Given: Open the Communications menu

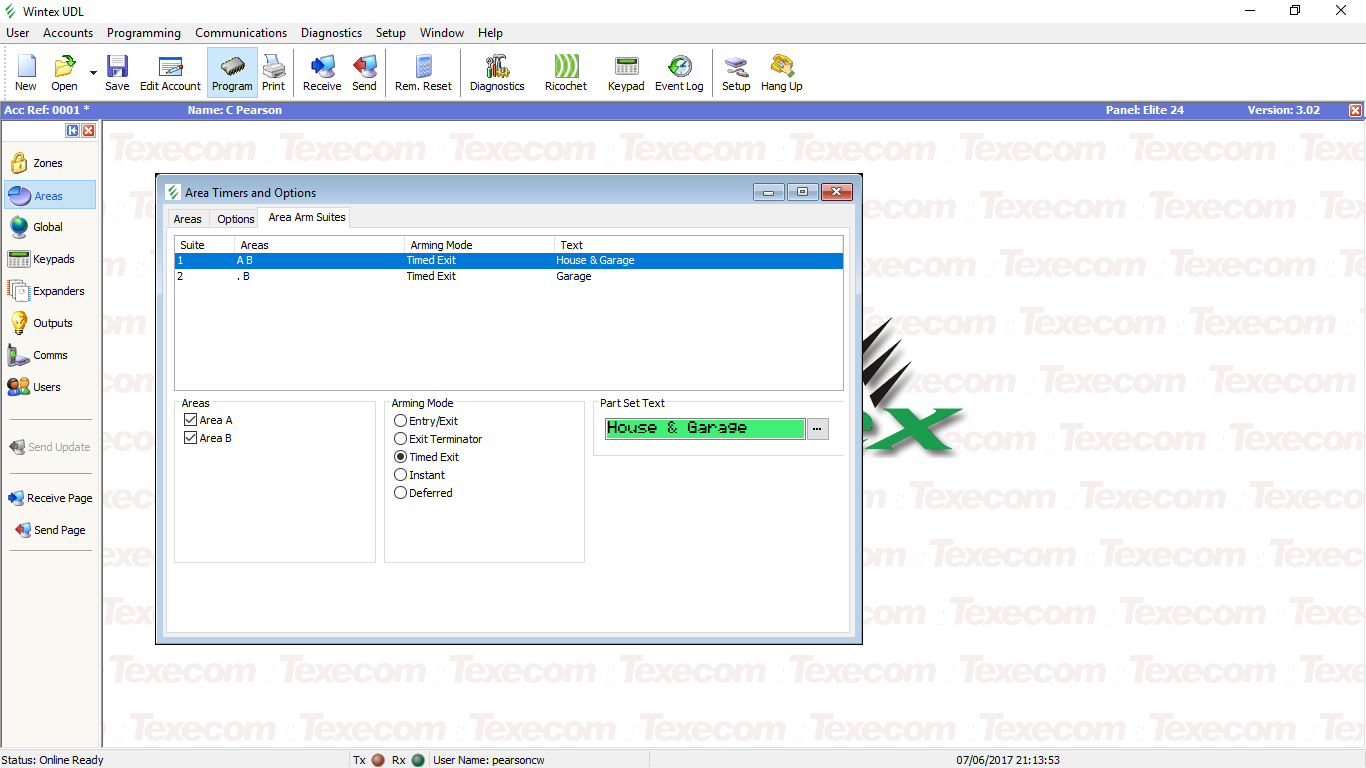Looking at the screenshot, I should point(241,33).
